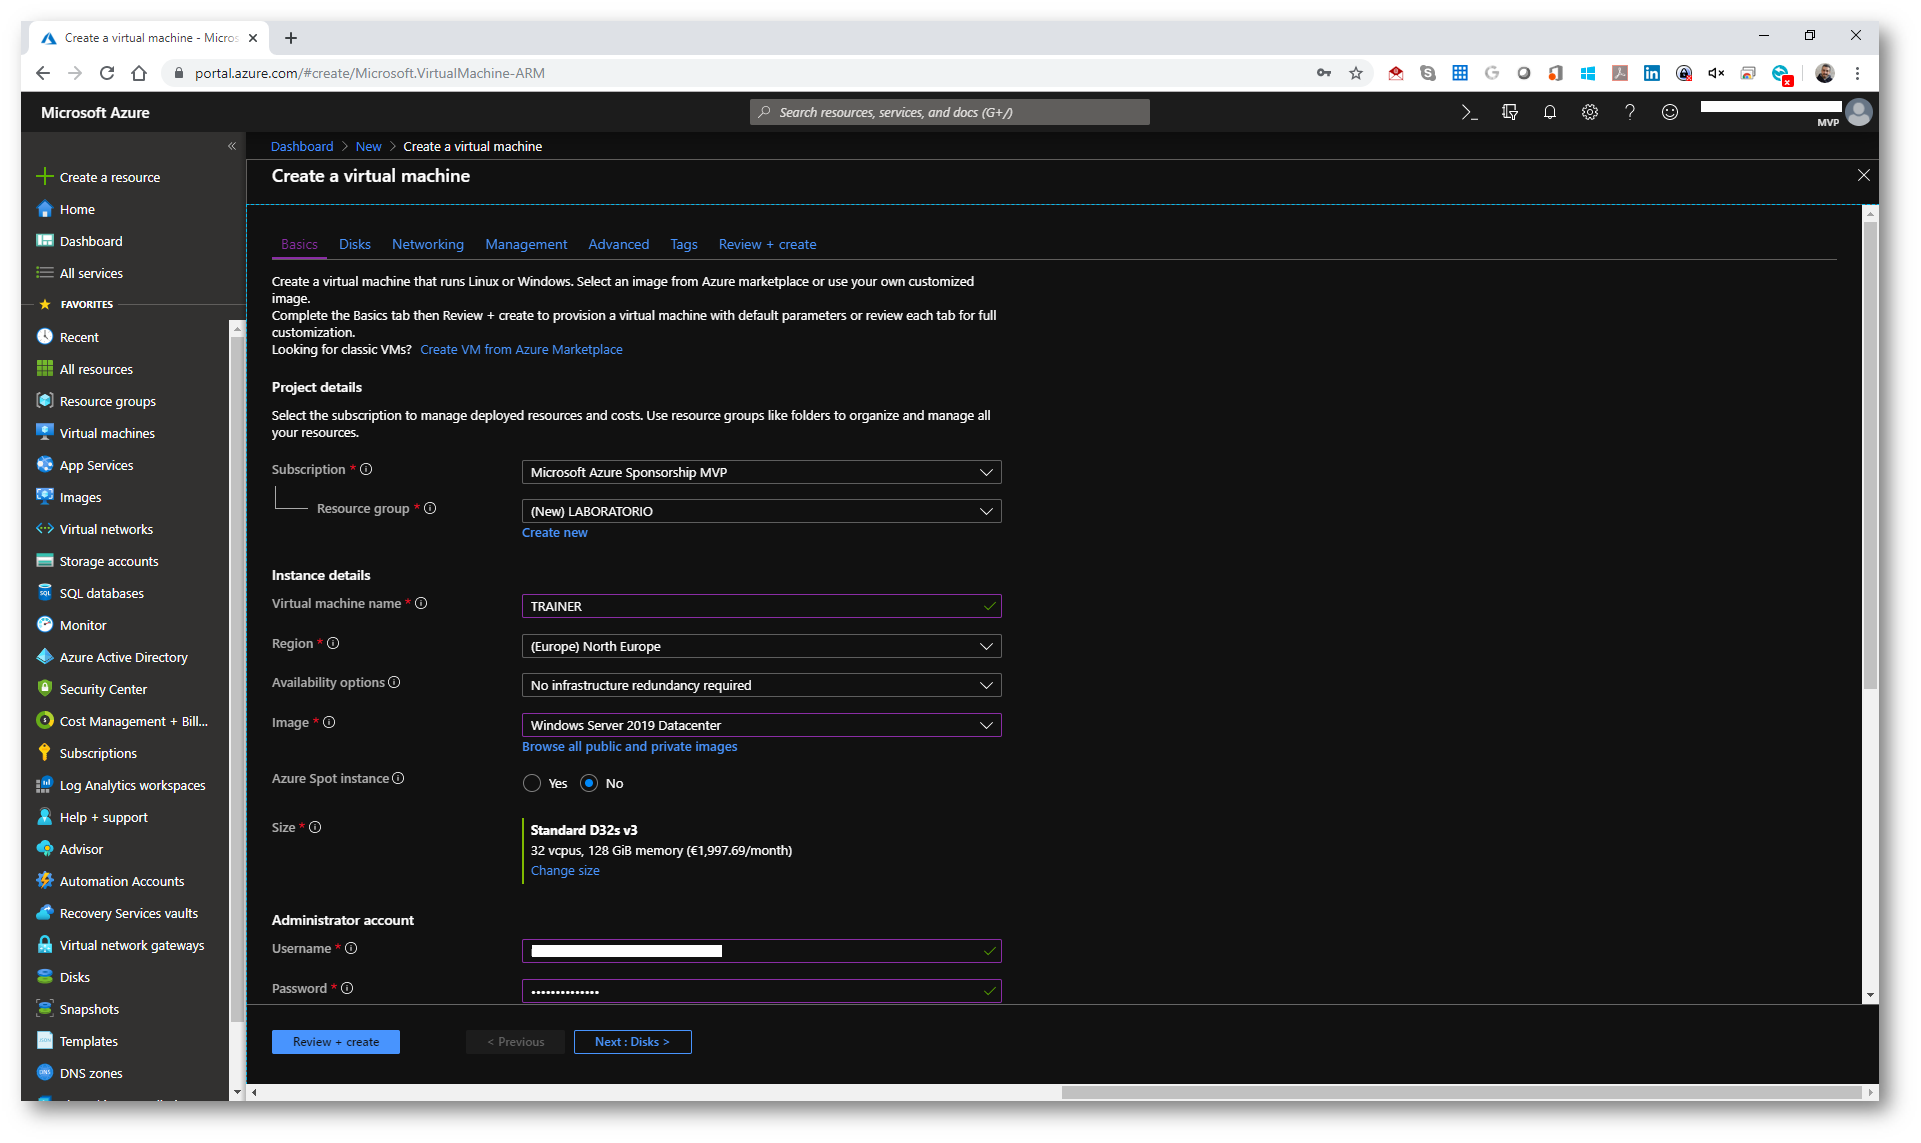
Task: Open the Region dropdown
Action: click(761, 646)
